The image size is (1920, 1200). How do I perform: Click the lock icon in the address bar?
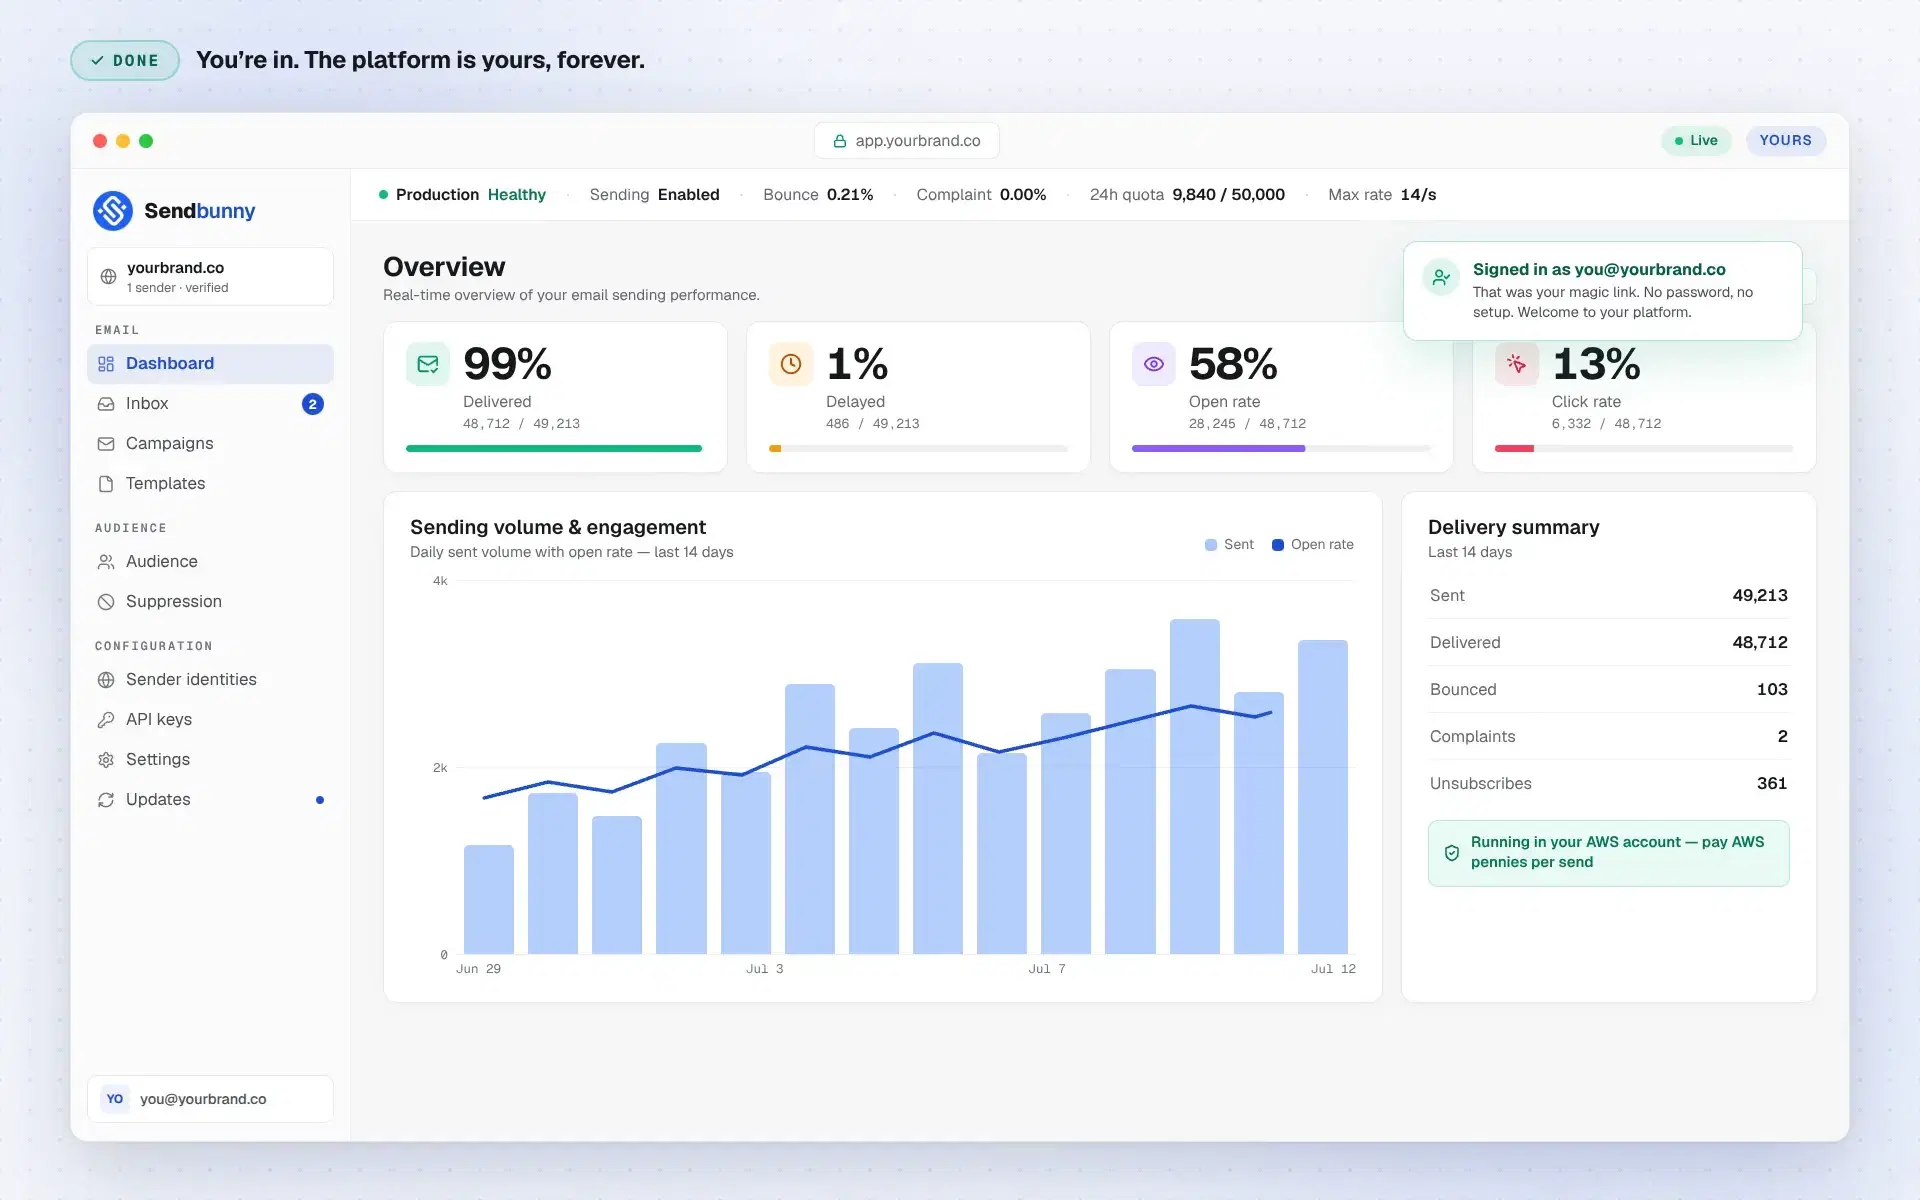[840, 141]
